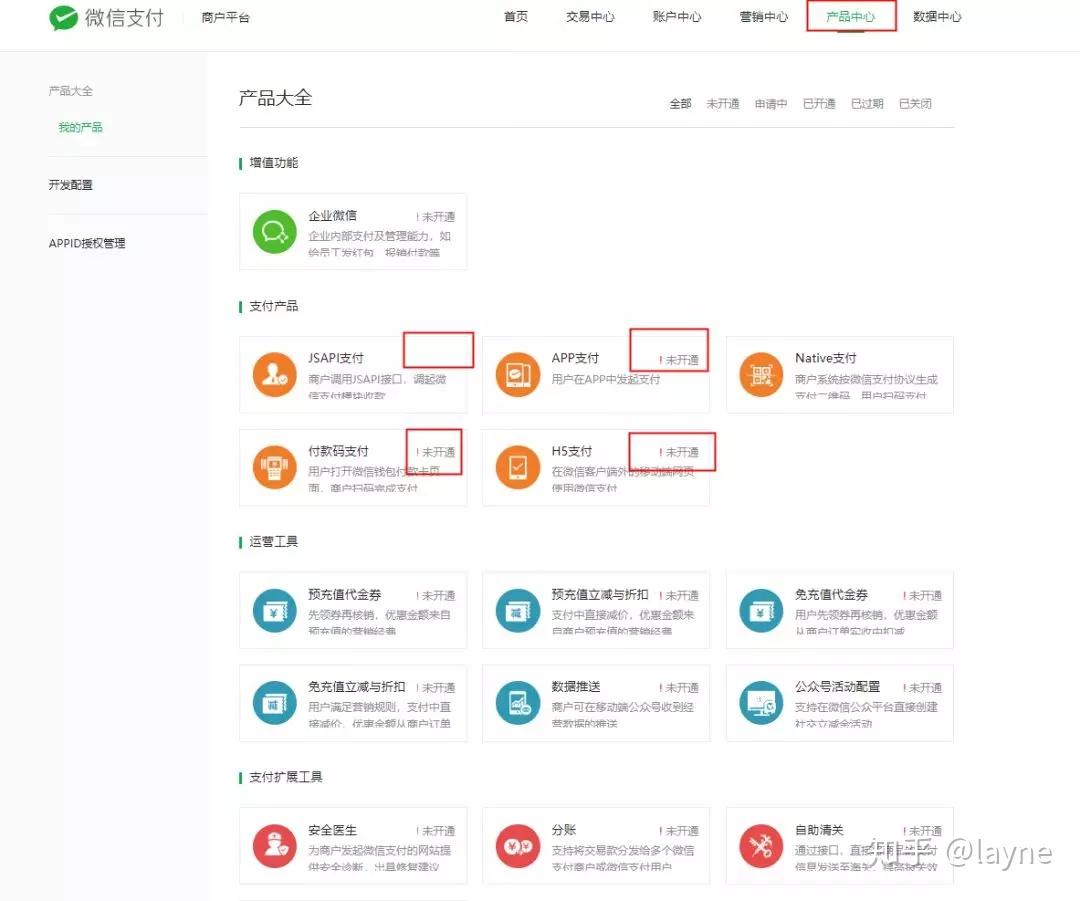Screen dimensions: 1080x901
Task: Open the 免充值代金券 product icon
Action: coord(761,610)
